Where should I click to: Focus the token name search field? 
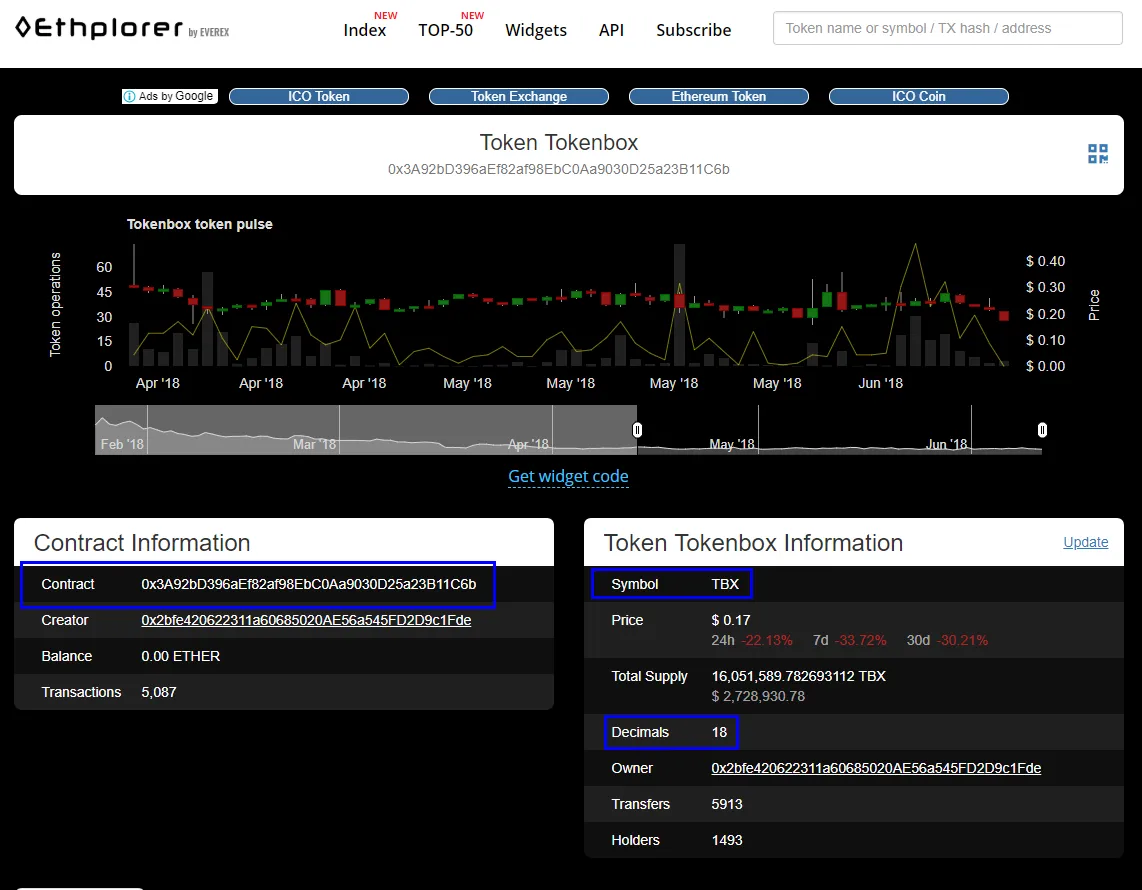pyautogui.click(x=948, y=28)
